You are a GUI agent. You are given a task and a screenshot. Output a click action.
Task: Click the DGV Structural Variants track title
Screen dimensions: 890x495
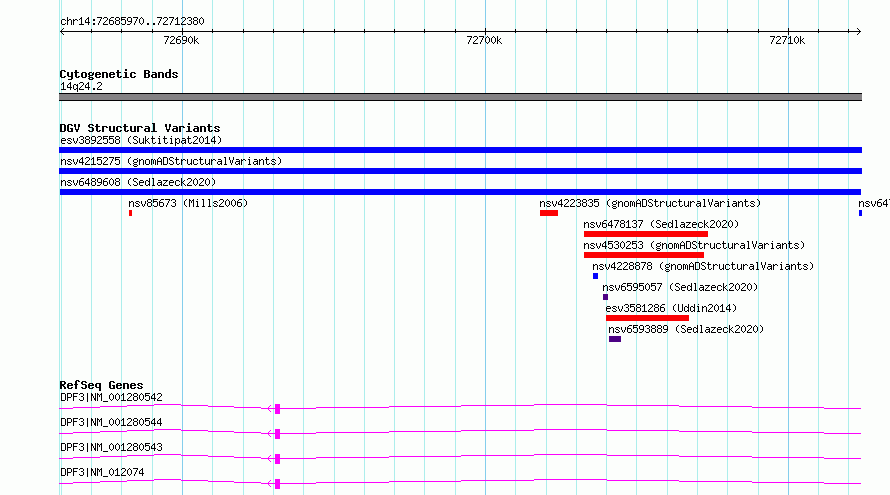(140, 128)
